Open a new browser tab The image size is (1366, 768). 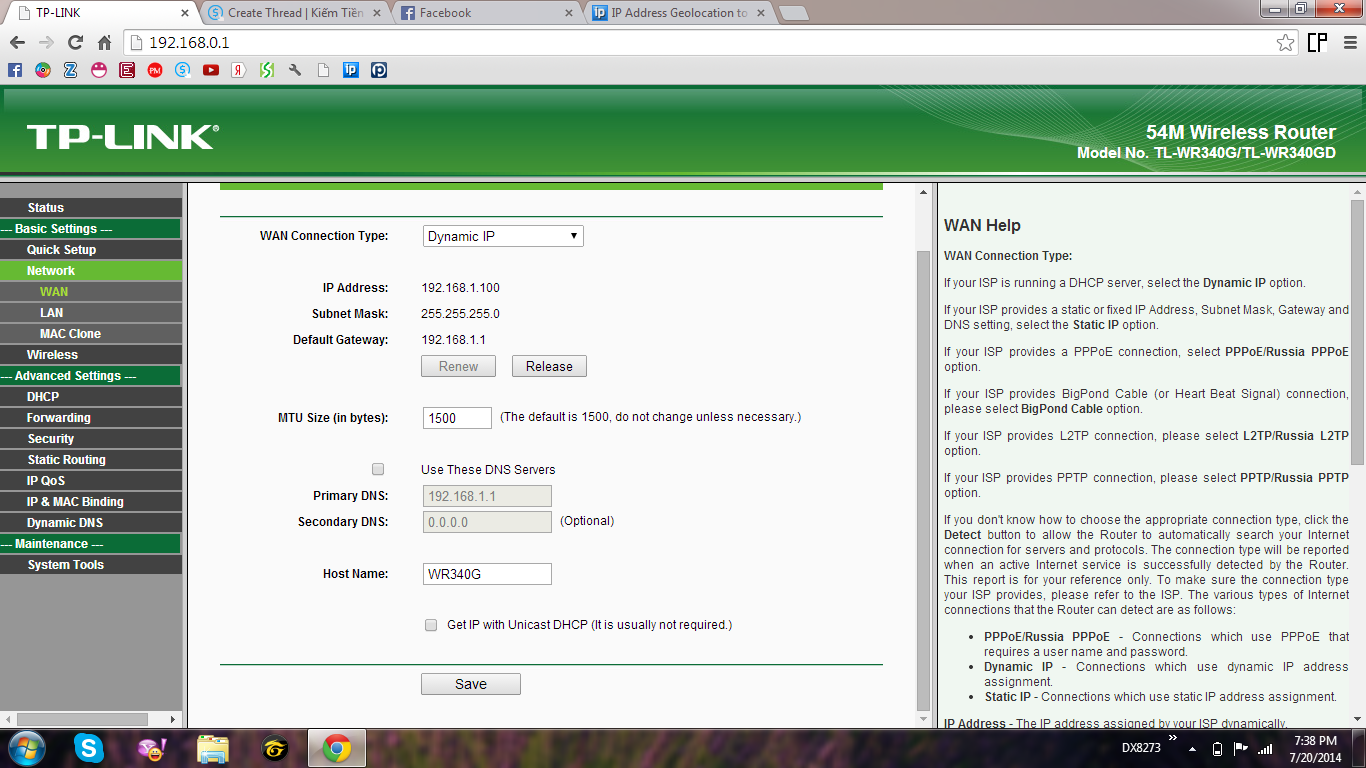click(793, 13)
